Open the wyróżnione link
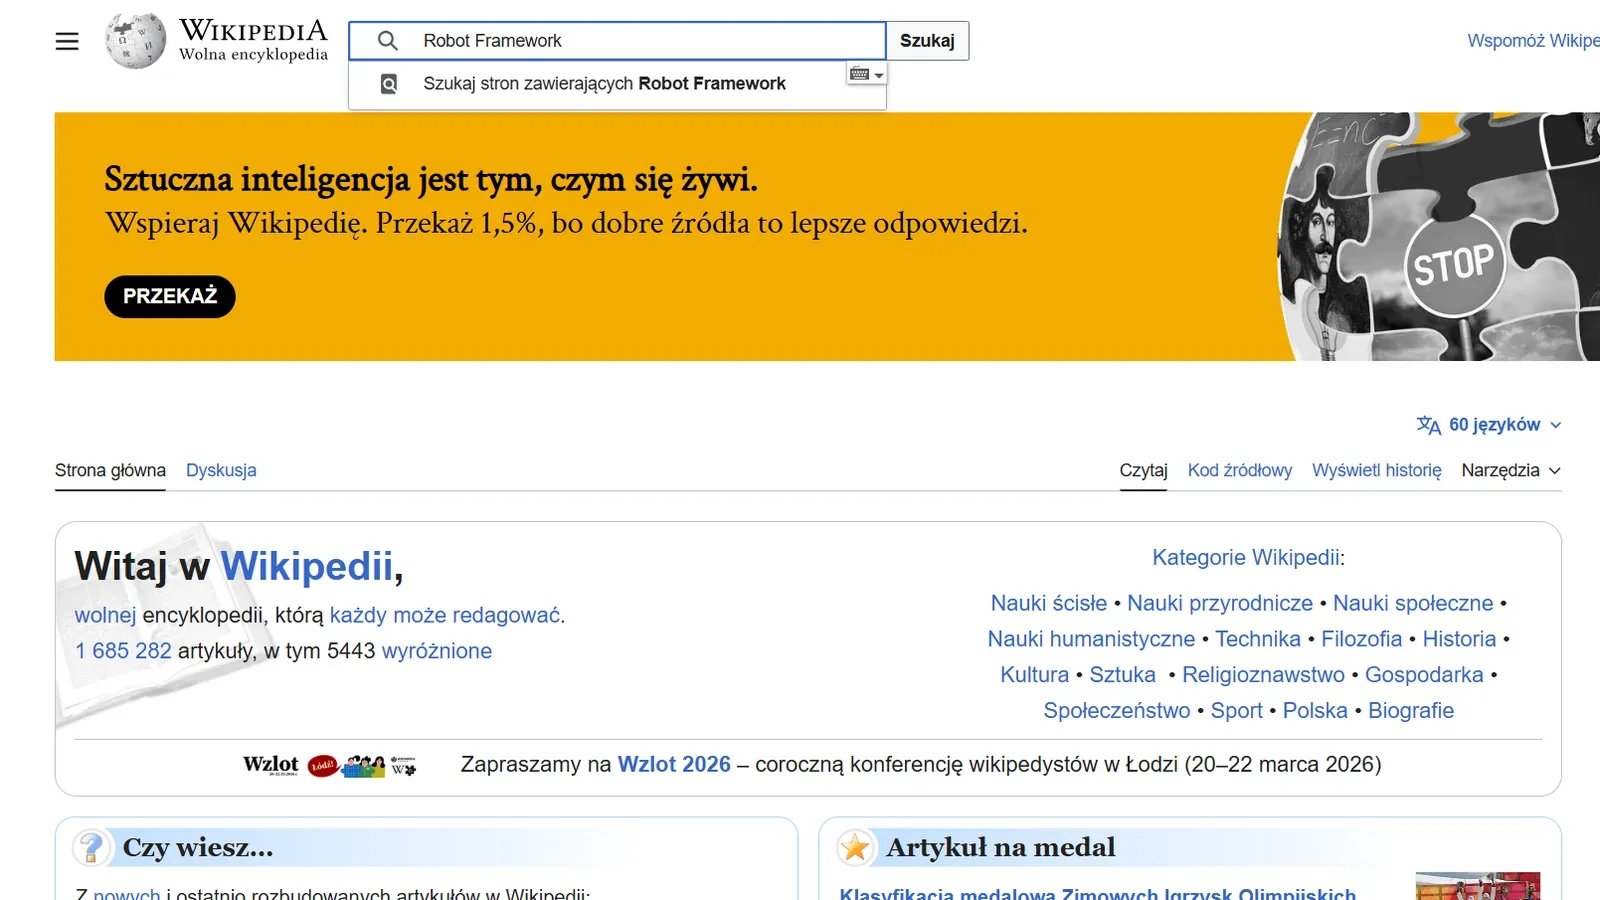 point(437,651)
